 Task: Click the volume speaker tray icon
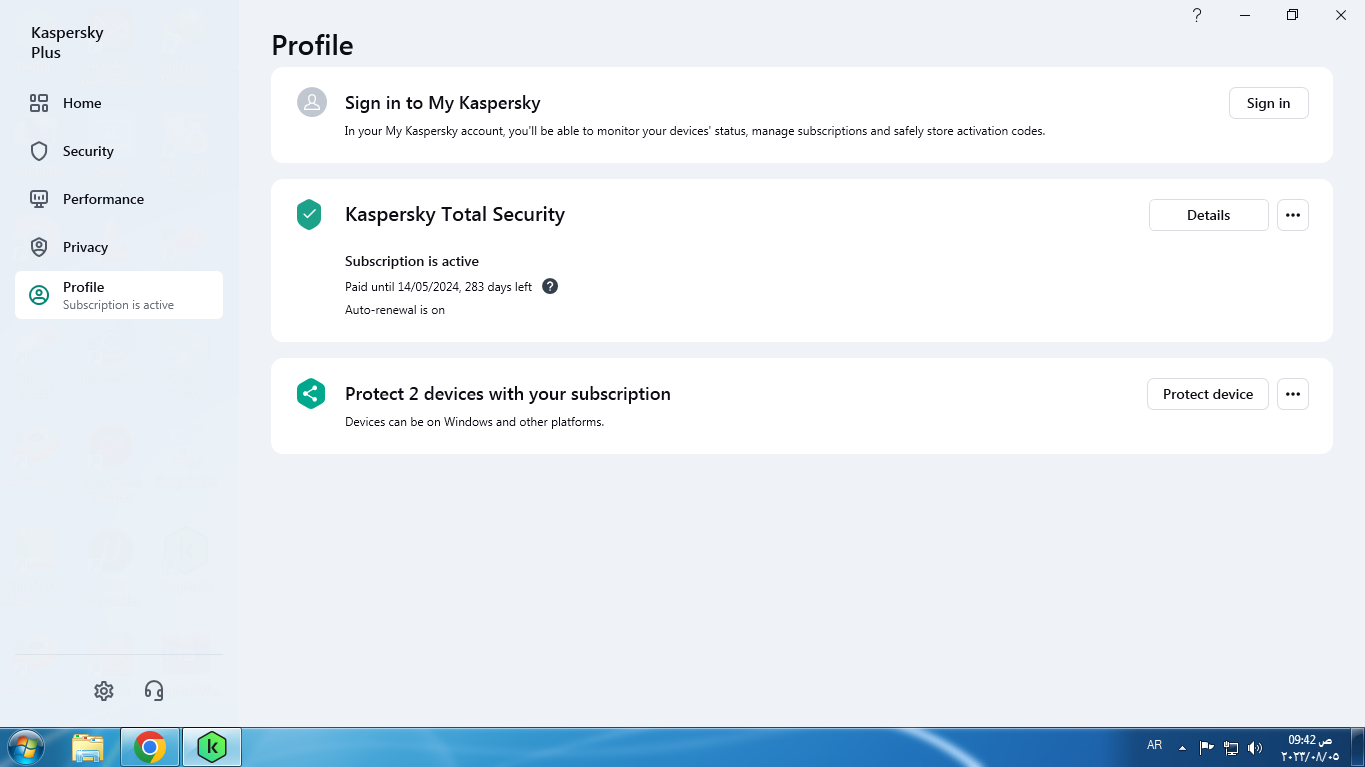tap(1255, 748)
